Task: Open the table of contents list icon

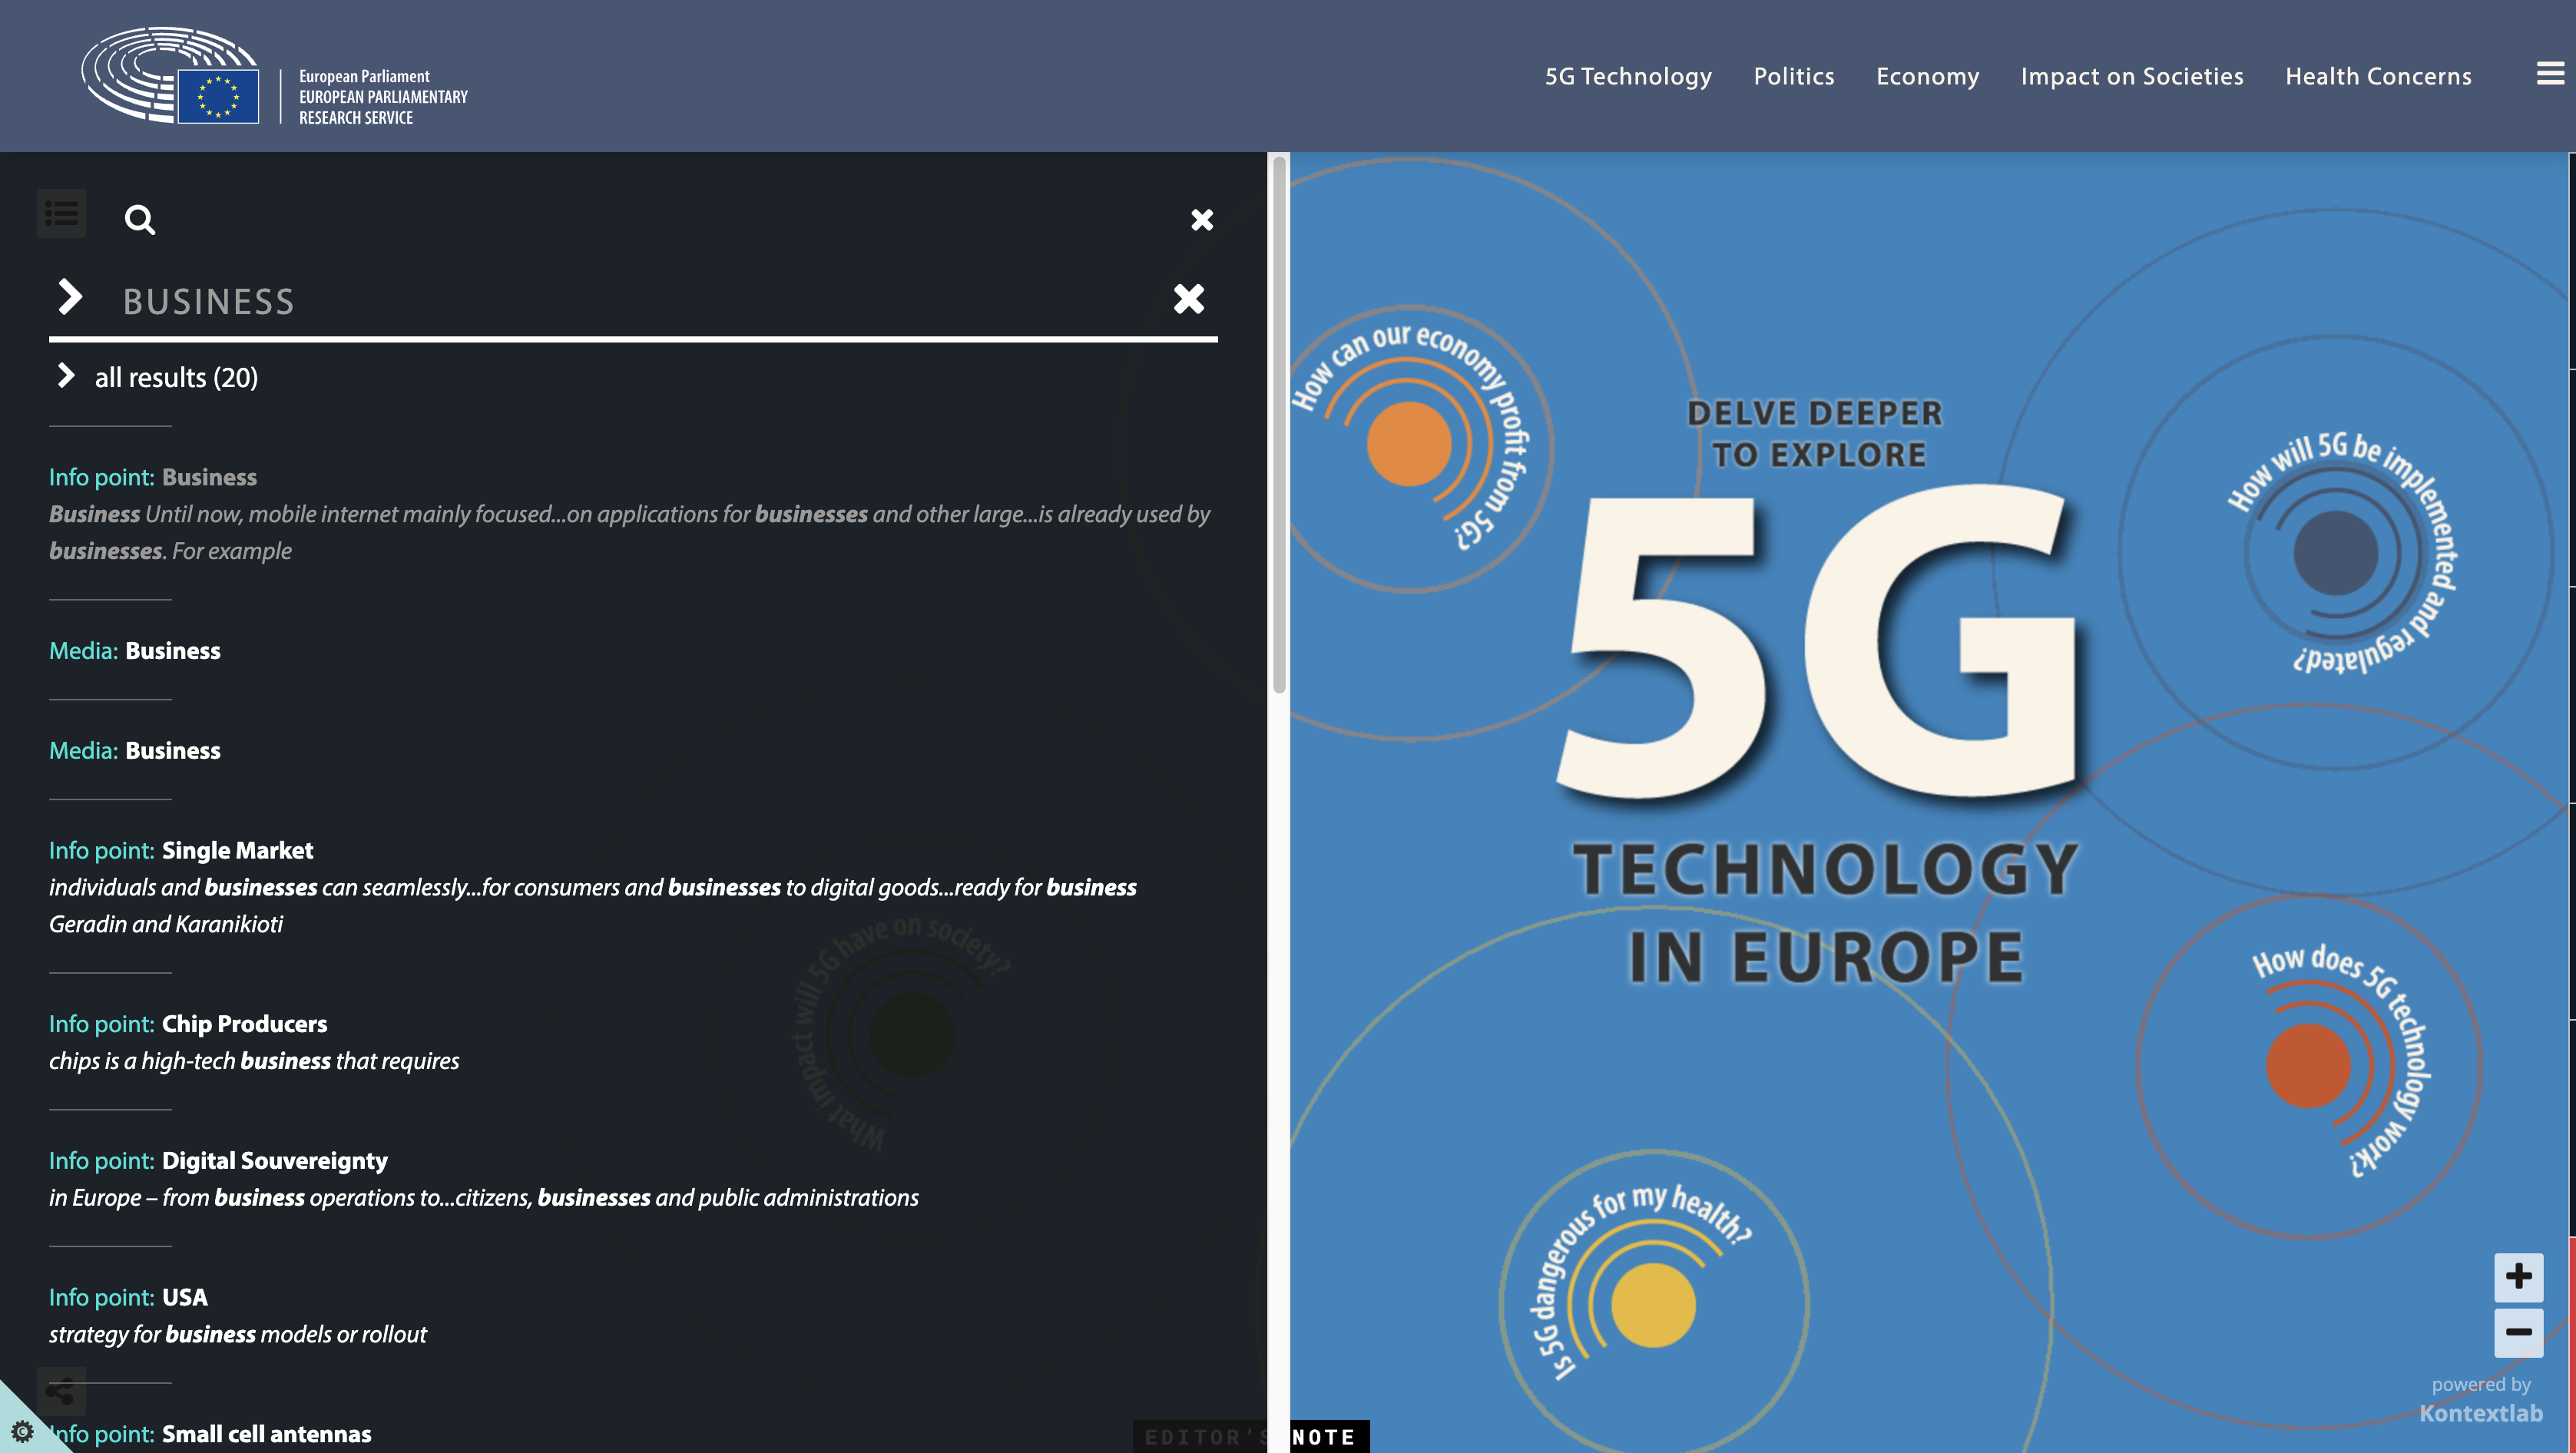Action: (61, 213)
